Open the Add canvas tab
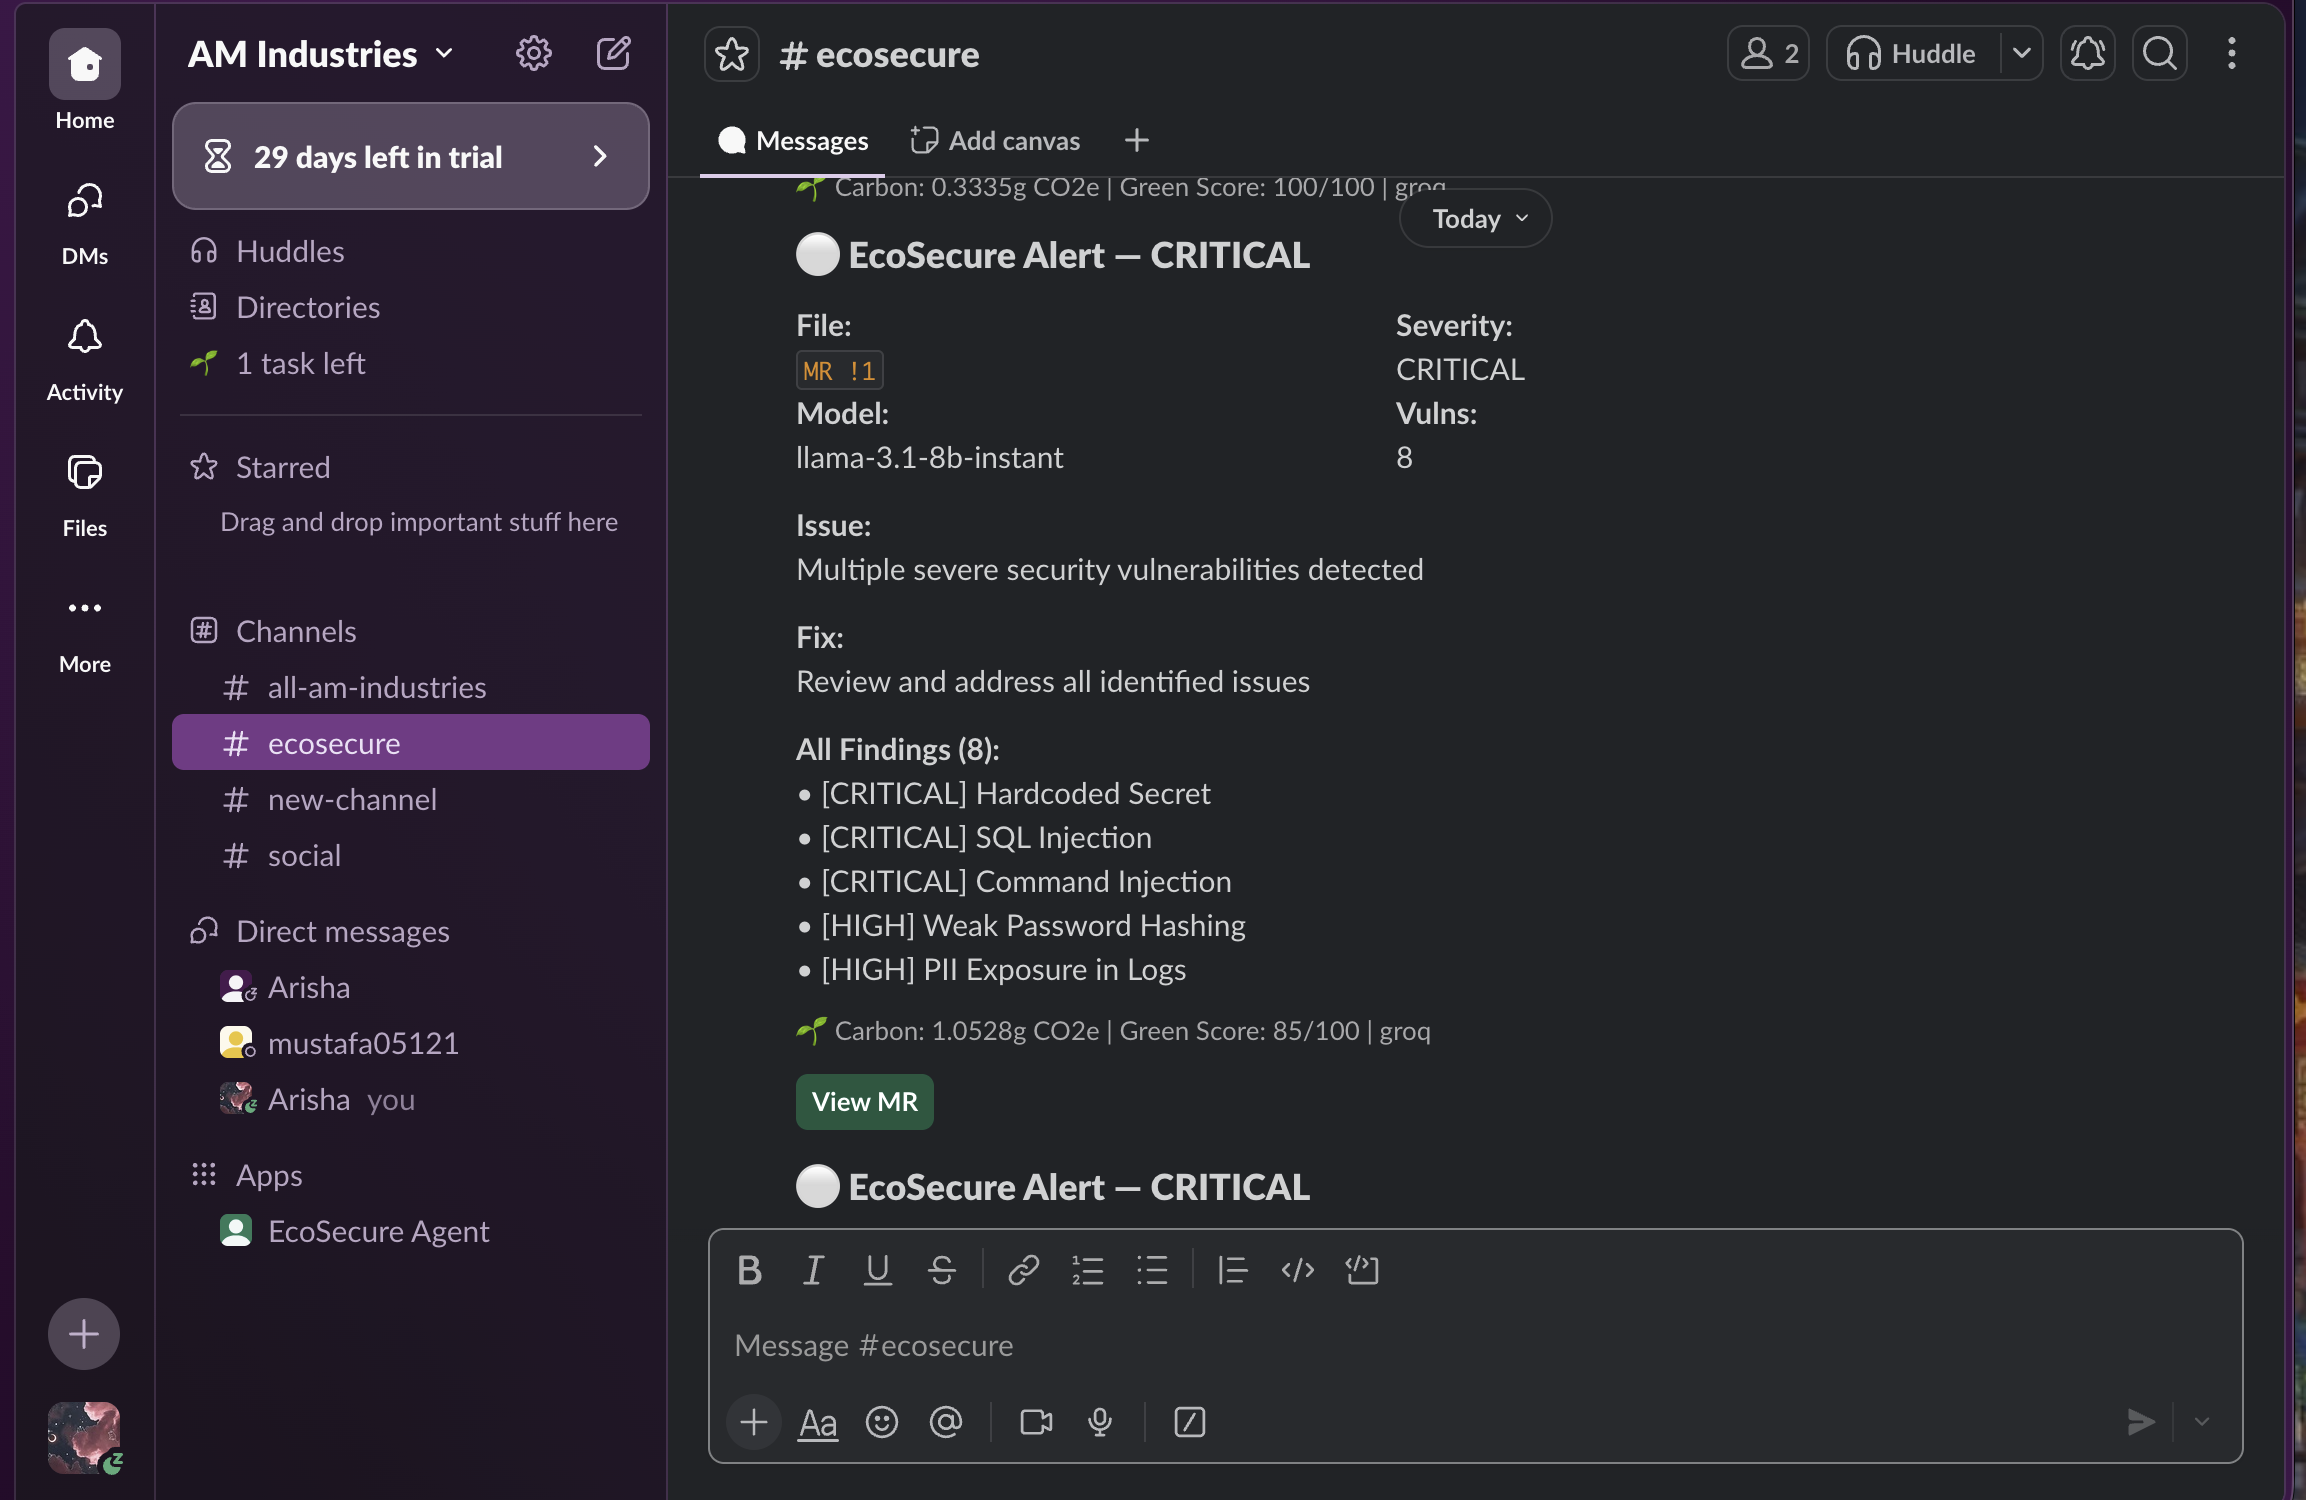Viewport: 2306px width, 1500px height. pyautogui.click(x=996, y=141)
